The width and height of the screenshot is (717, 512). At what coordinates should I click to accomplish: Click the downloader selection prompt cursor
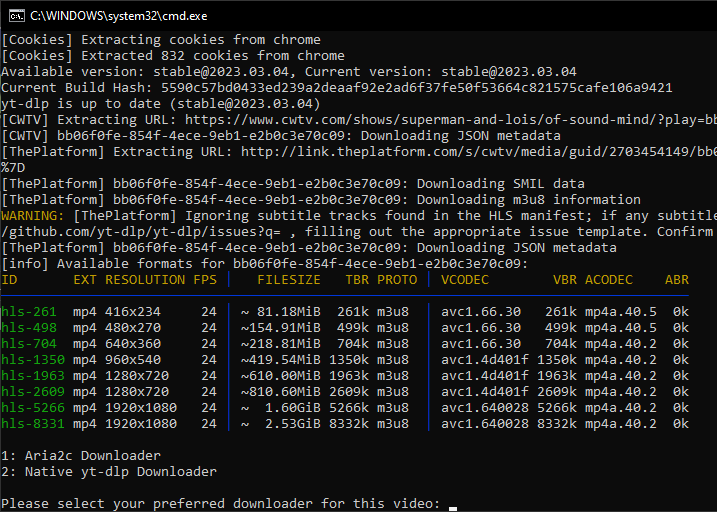[x=453, y=507]
